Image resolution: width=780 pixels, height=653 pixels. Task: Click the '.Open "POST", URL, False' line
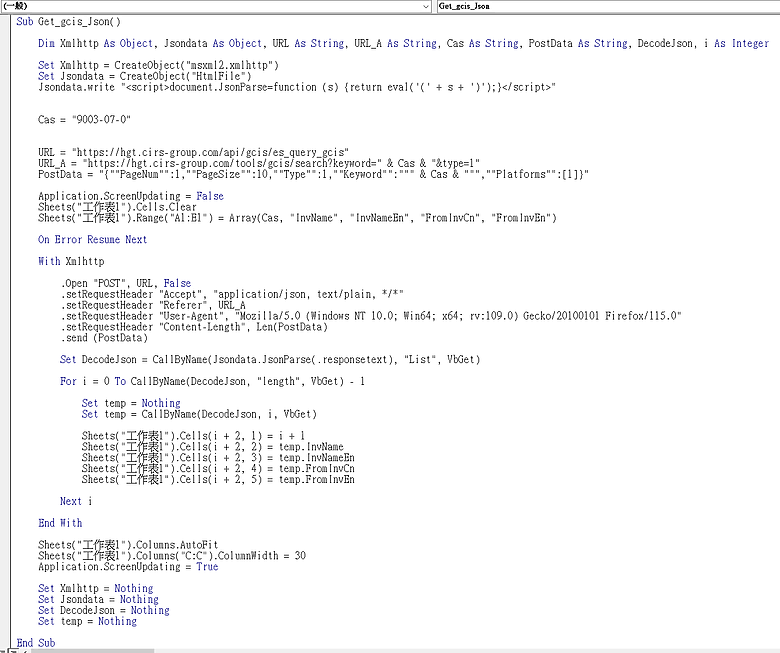coord(125,283)
